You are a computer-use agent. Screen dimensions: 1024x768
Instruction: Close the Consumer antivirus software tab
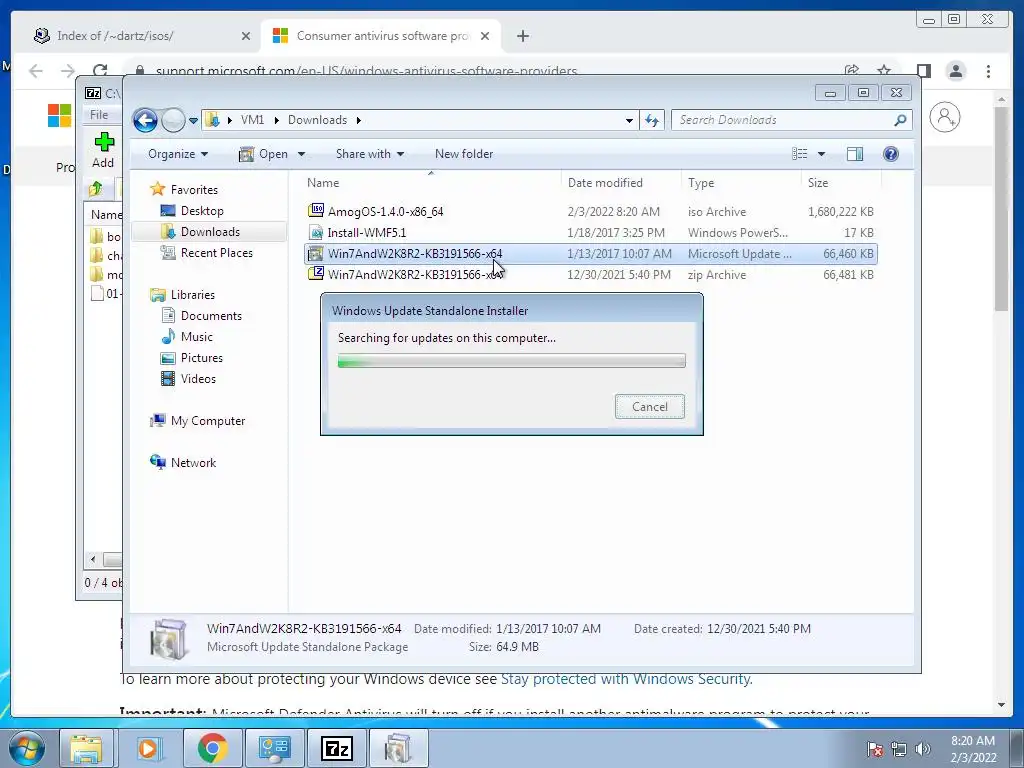pyautogui.click(x=485, y=37)
